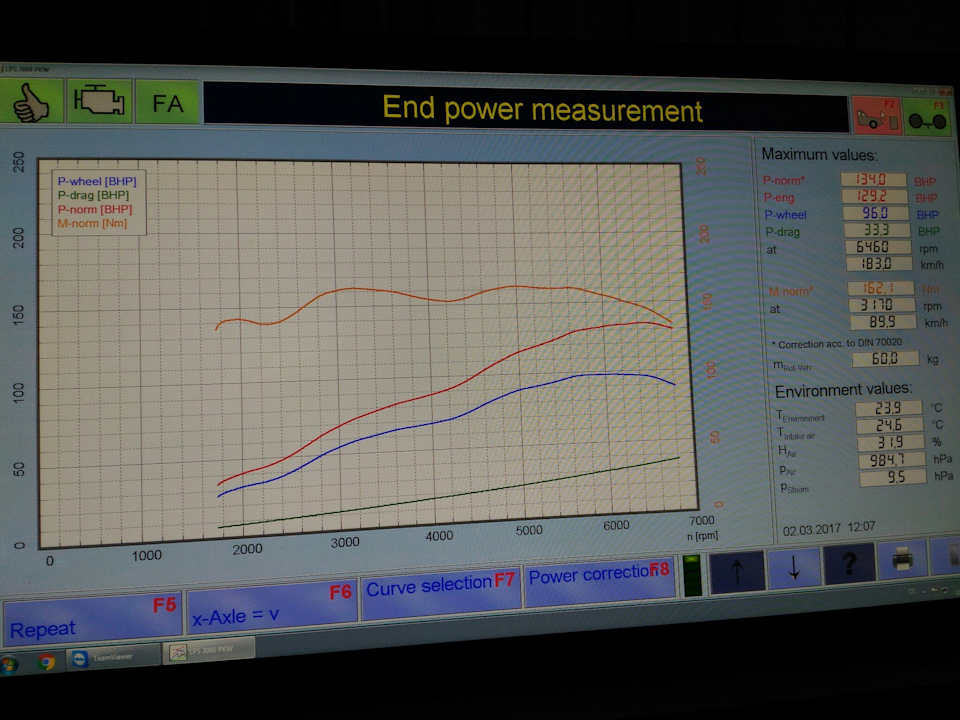This screenshot has width=960, height=720.
Task: Switch to LPS 3000 PKW taskbar item
Action: point(208,650)
